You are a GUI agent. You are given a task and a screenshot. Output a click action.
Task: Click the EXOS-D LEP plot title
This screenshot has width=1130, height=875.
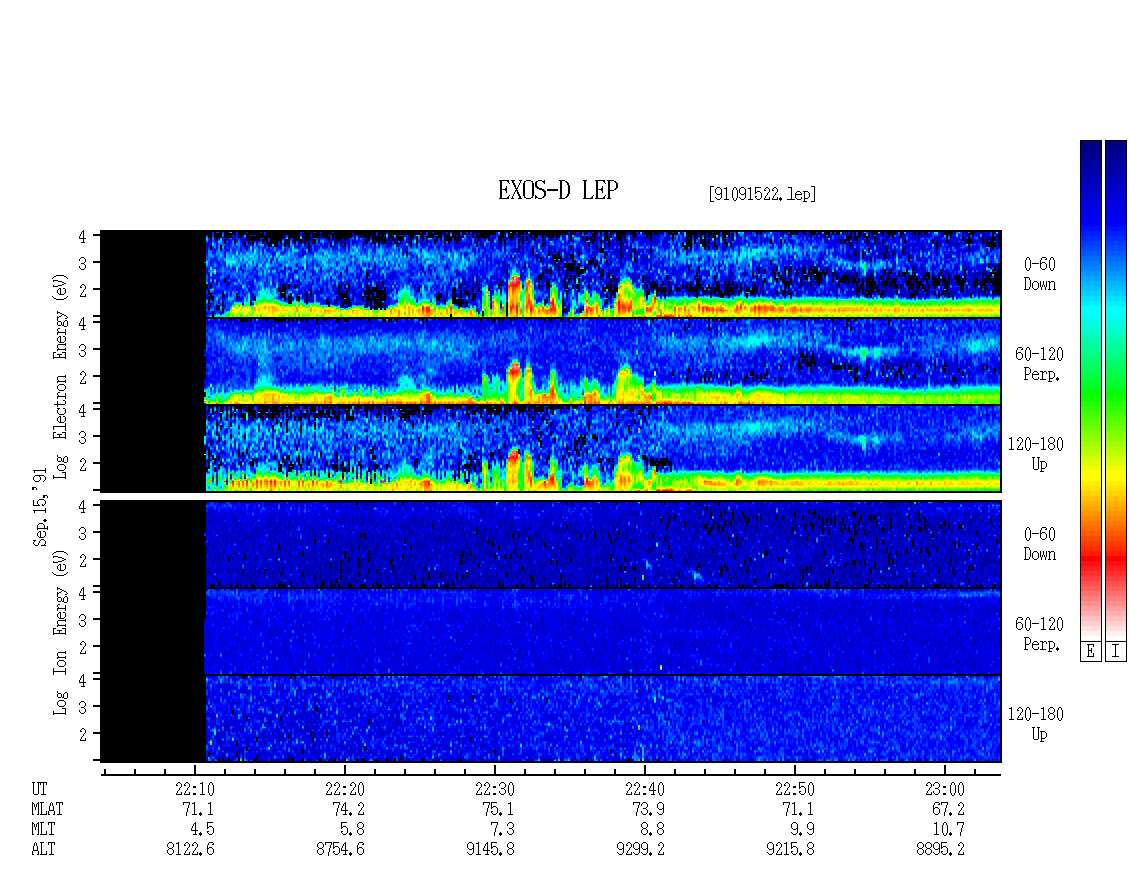[x=558, y=190]
